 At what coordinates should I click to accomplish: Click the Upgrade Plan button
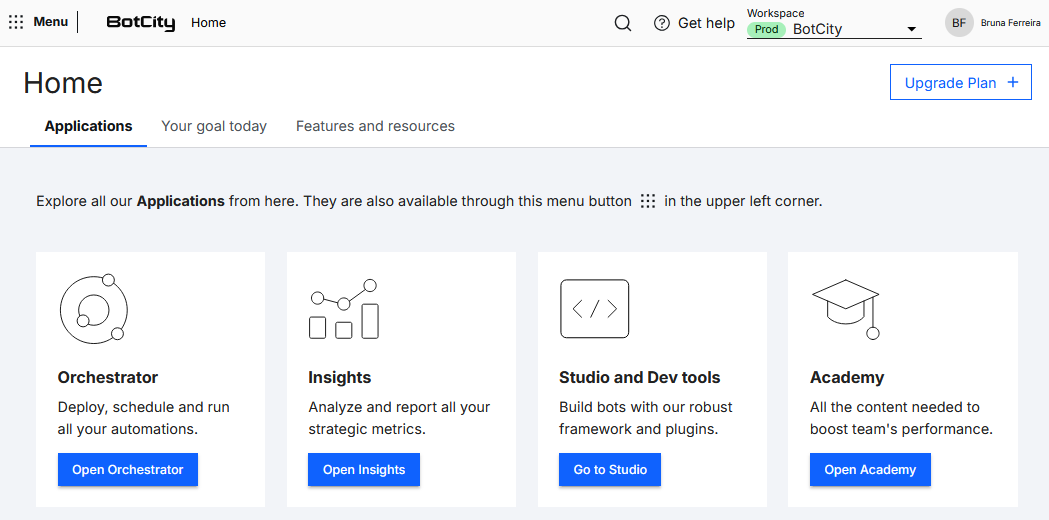coord(960,83)
